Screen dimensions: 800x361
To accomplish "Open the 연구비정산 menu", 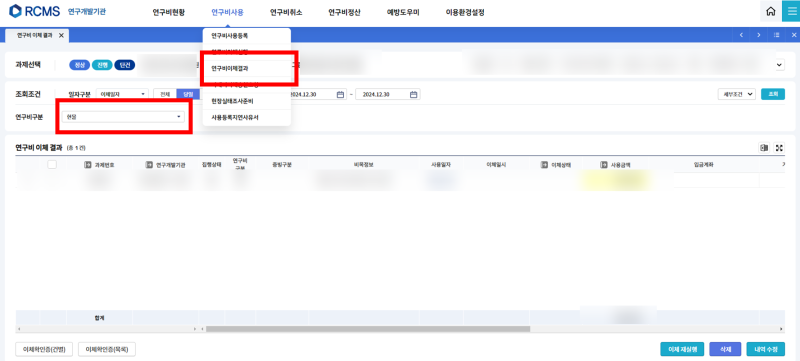I will [344, 12].
